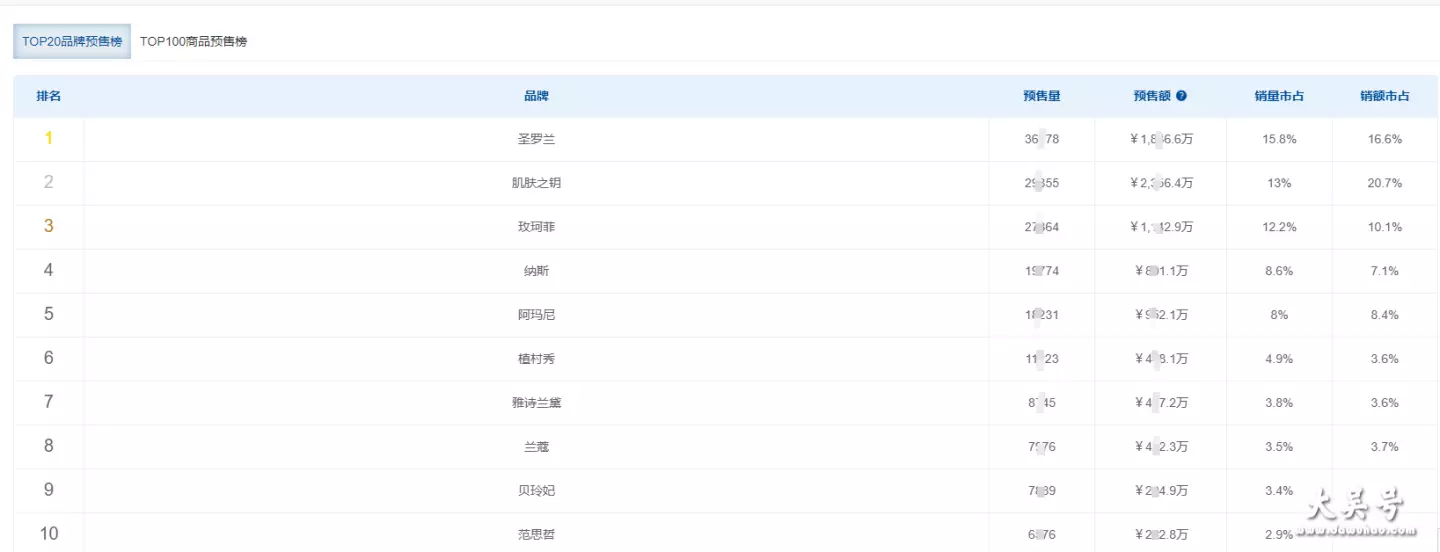This screenshot has width=1440, height=552.
Task: Click 玫珂菲 presale amount cell
Action: click(x=1162, y=228)
